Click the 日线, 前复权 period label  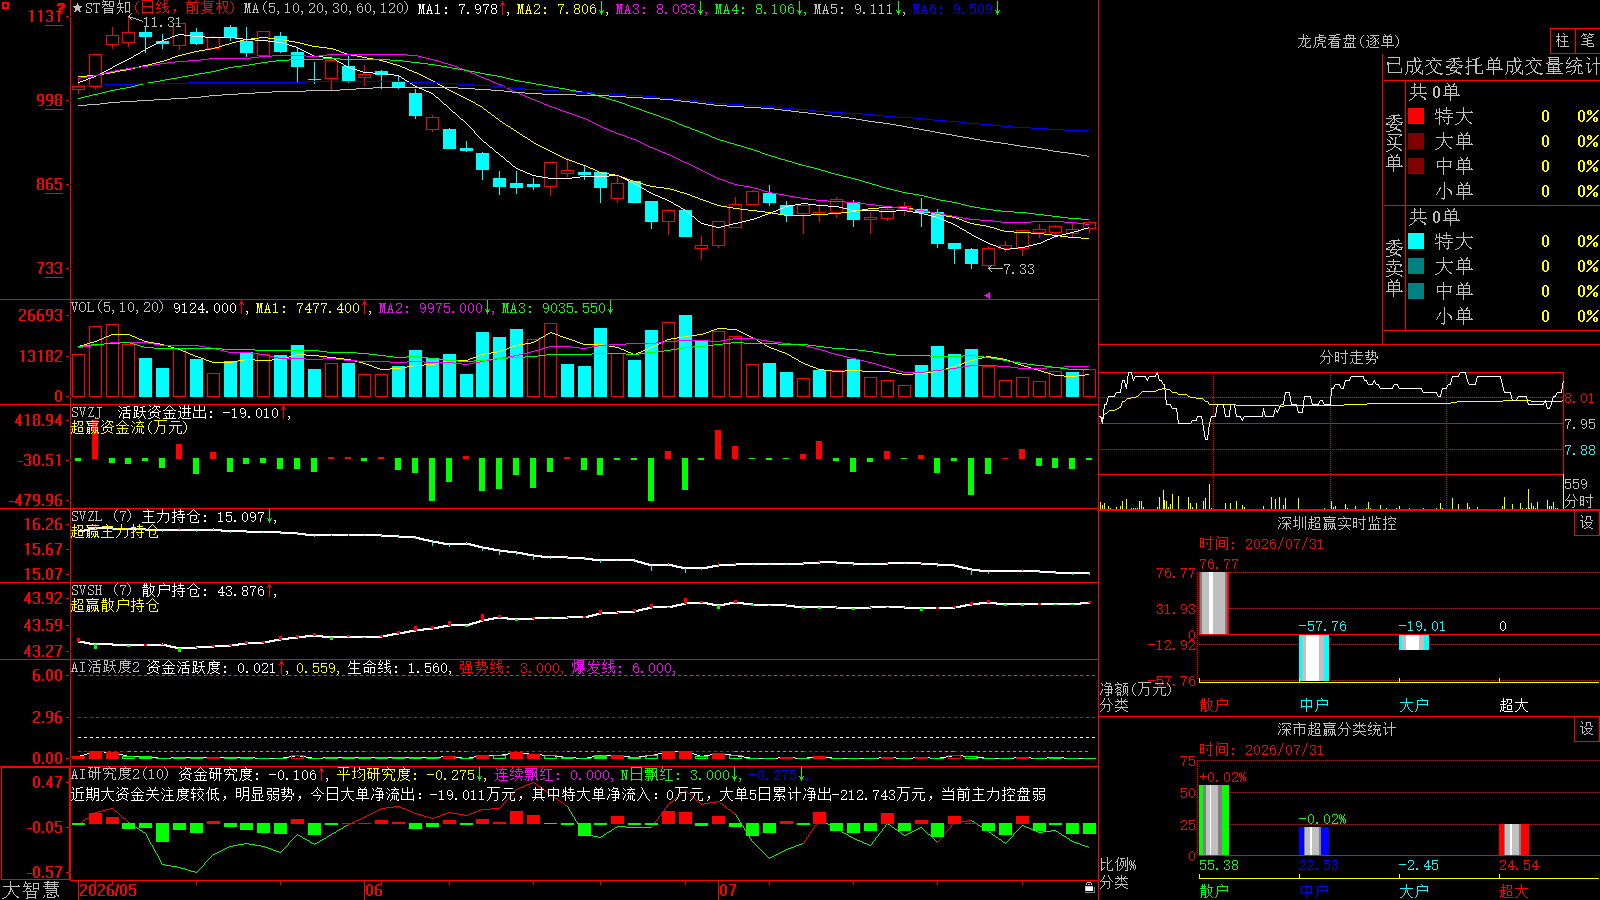pos(185,8)
